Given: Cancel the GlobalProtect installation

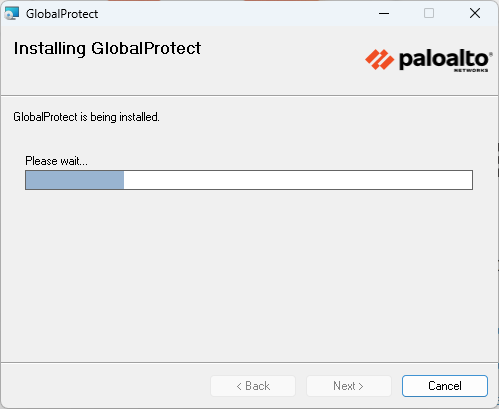Looking at the screenshot, I should tap(445, 386).
